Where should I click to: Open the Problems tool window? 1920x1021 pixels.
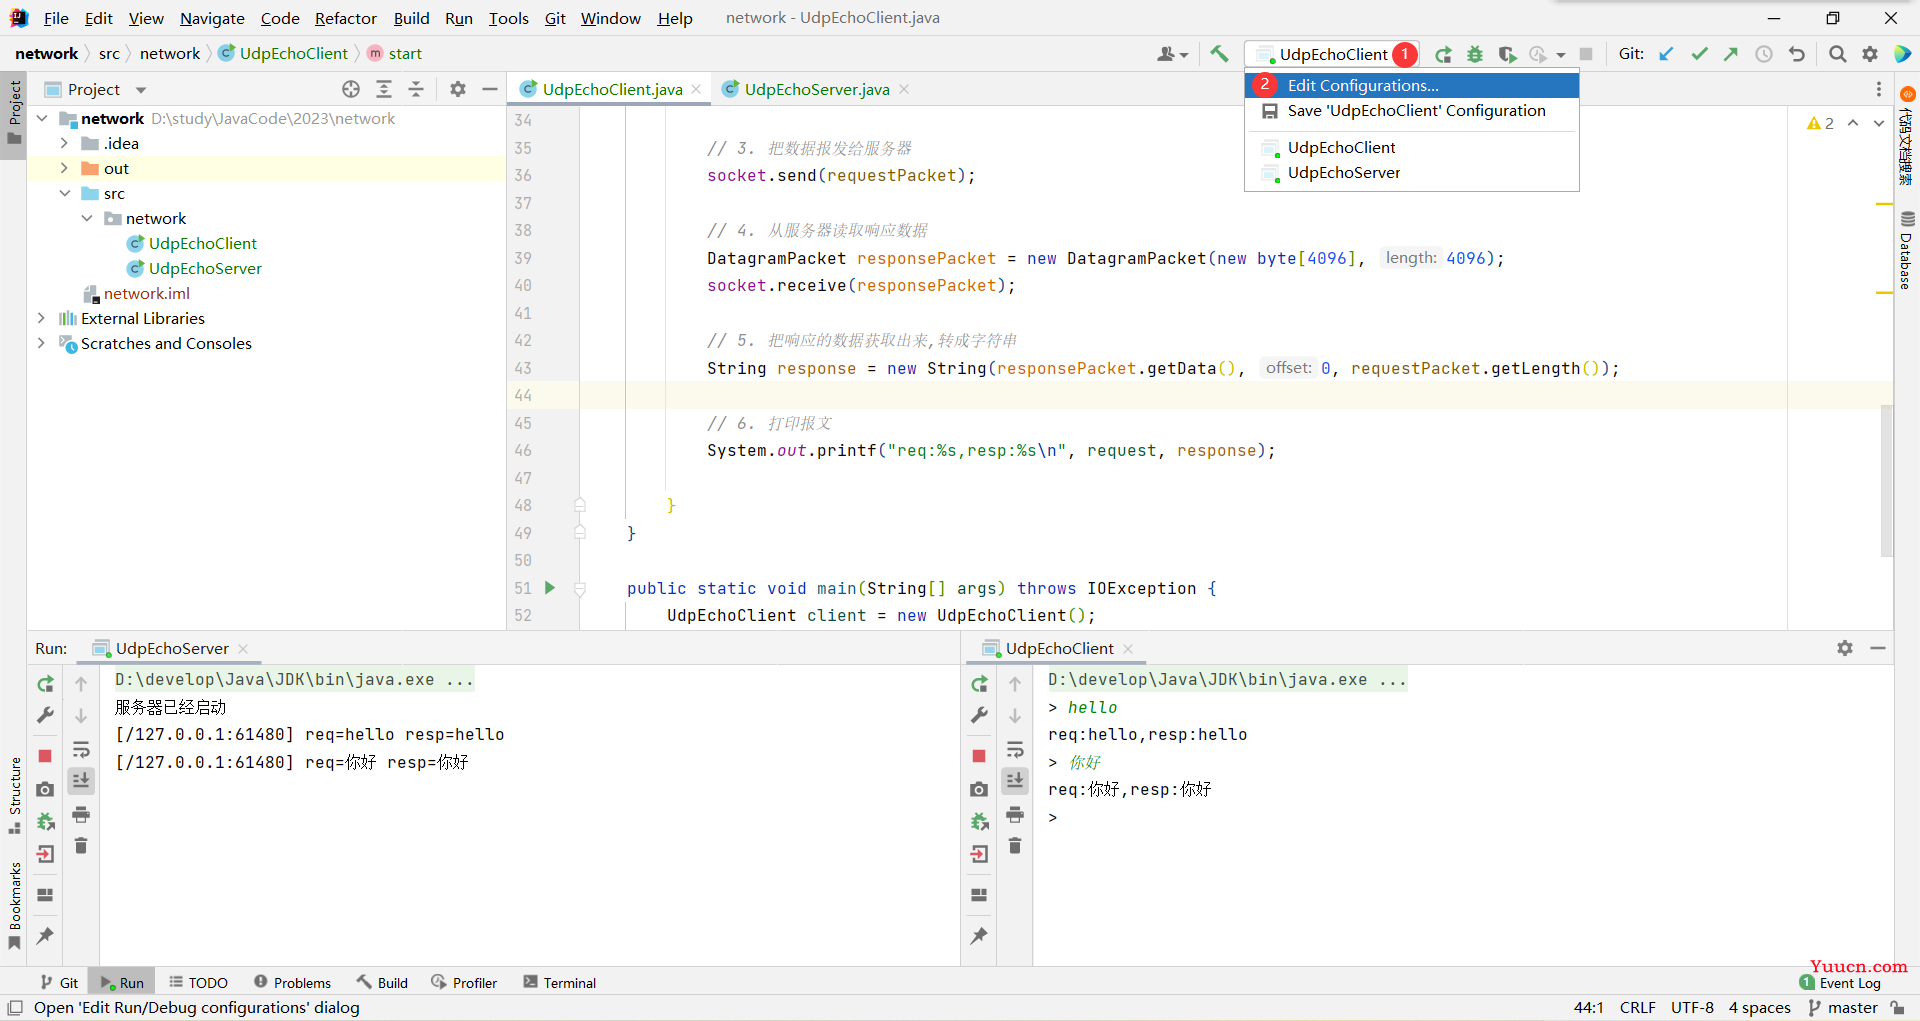tap(292, 983)
